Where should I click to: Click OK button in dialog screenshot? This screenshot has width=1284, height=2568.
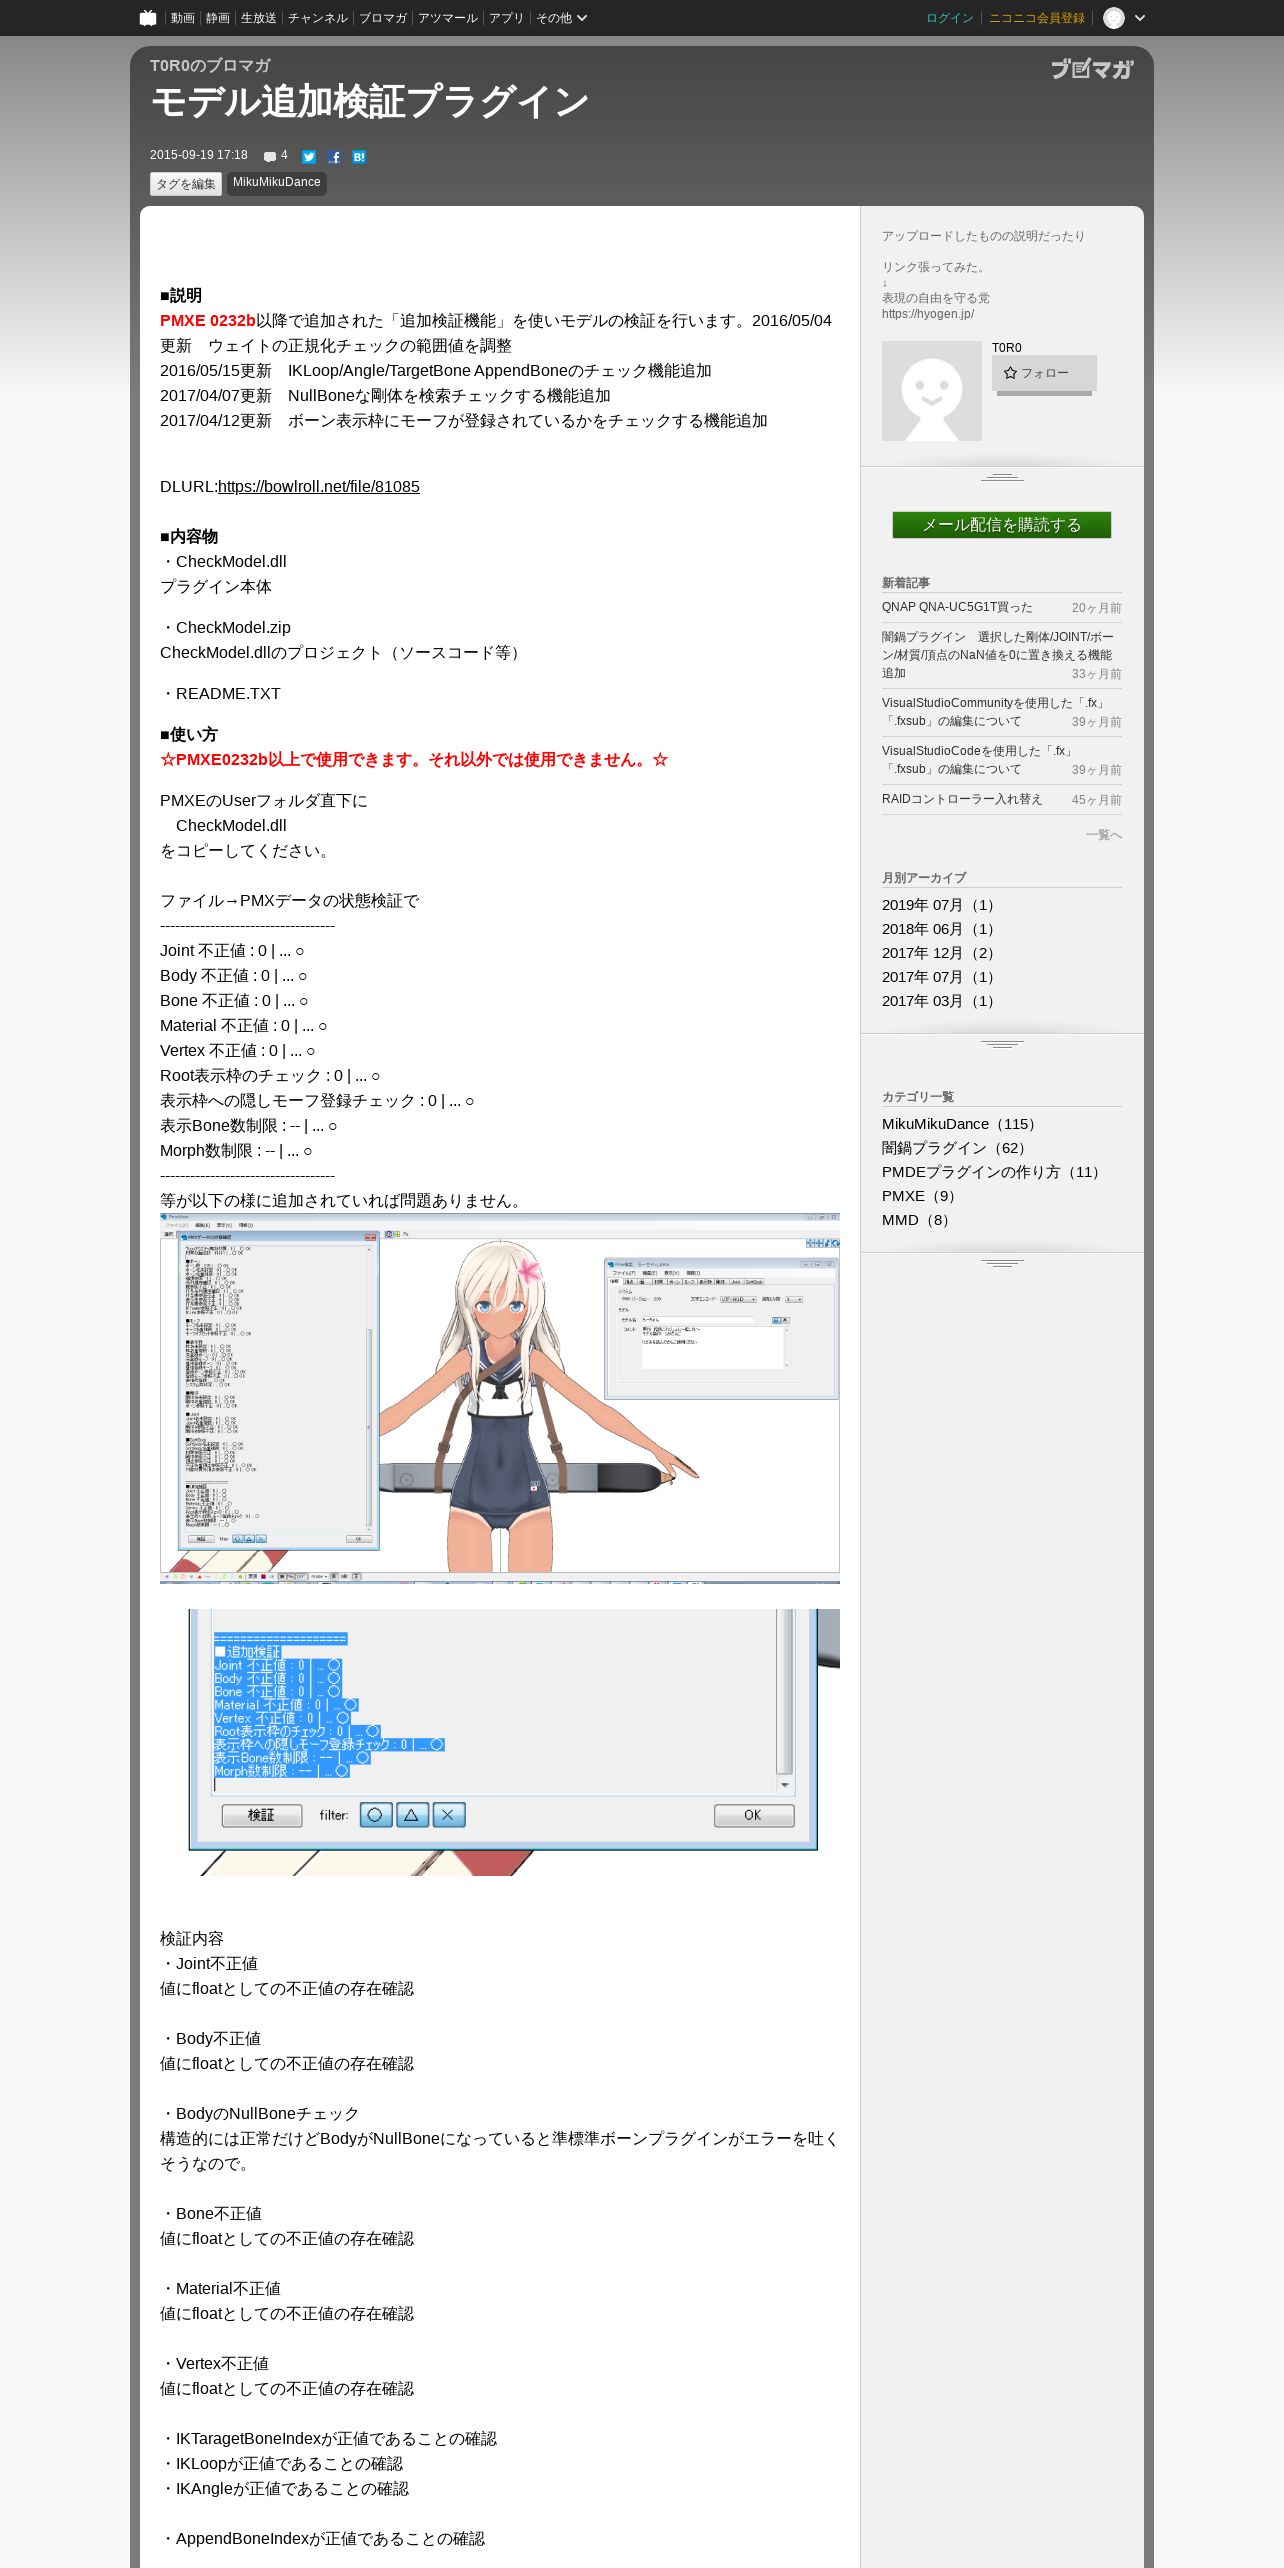(754, 1815)
